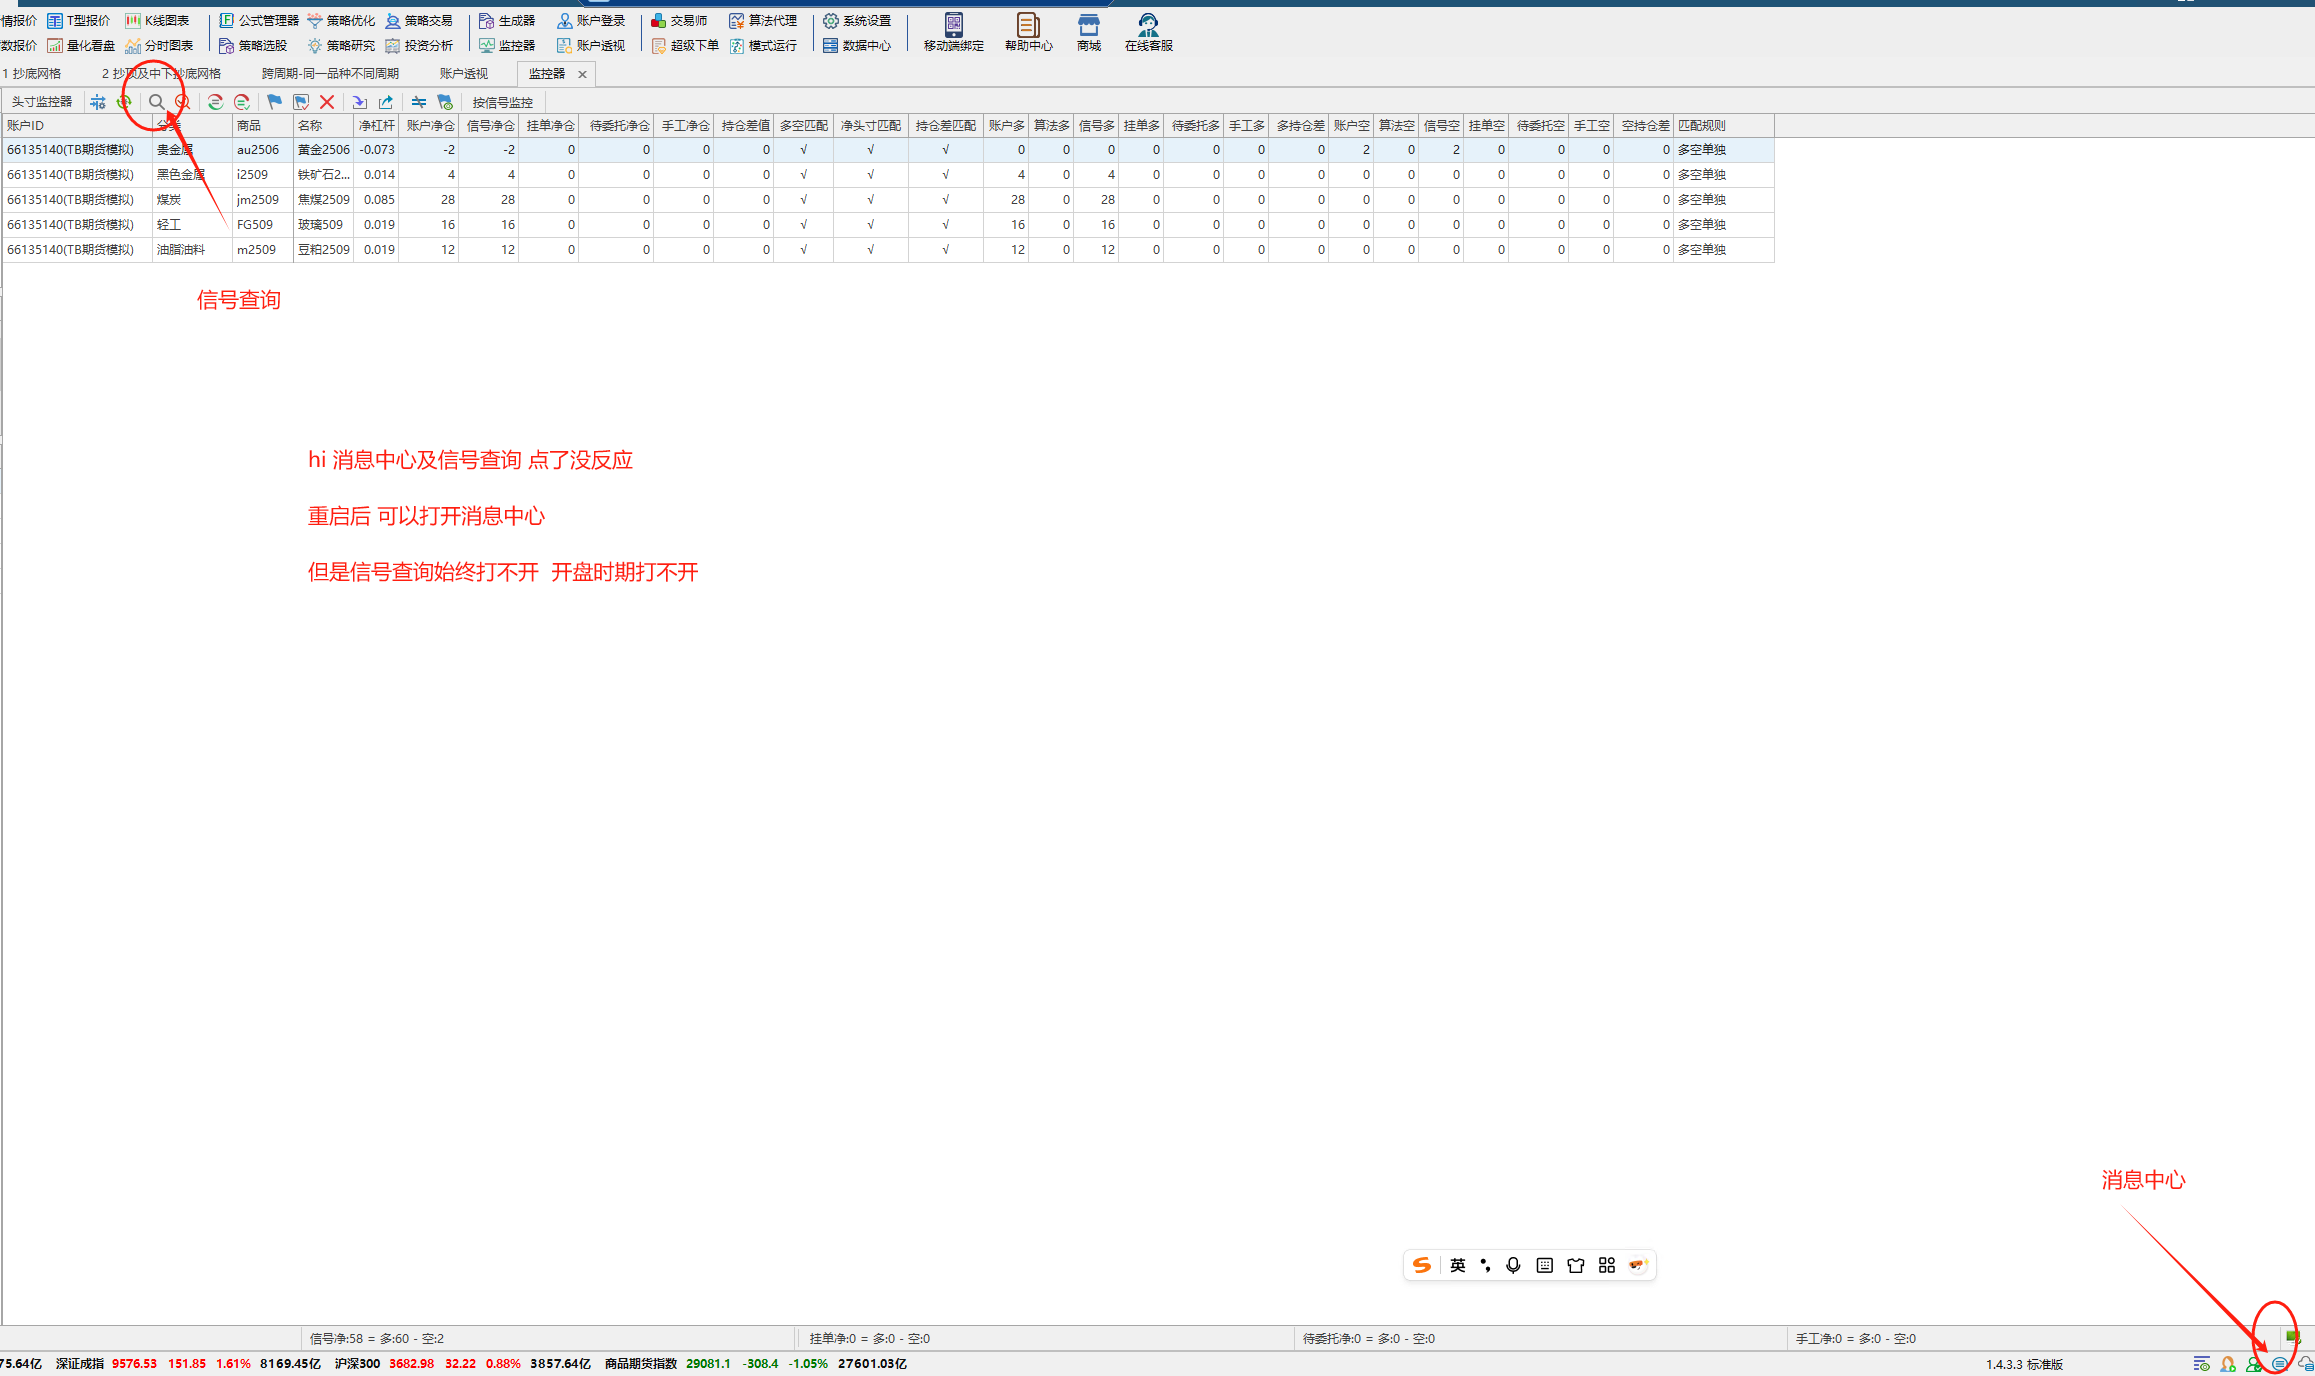Viewport: 2315px width, 1376px height.
Task: Click 头寸监控器 label button
Action: (41, 102)
